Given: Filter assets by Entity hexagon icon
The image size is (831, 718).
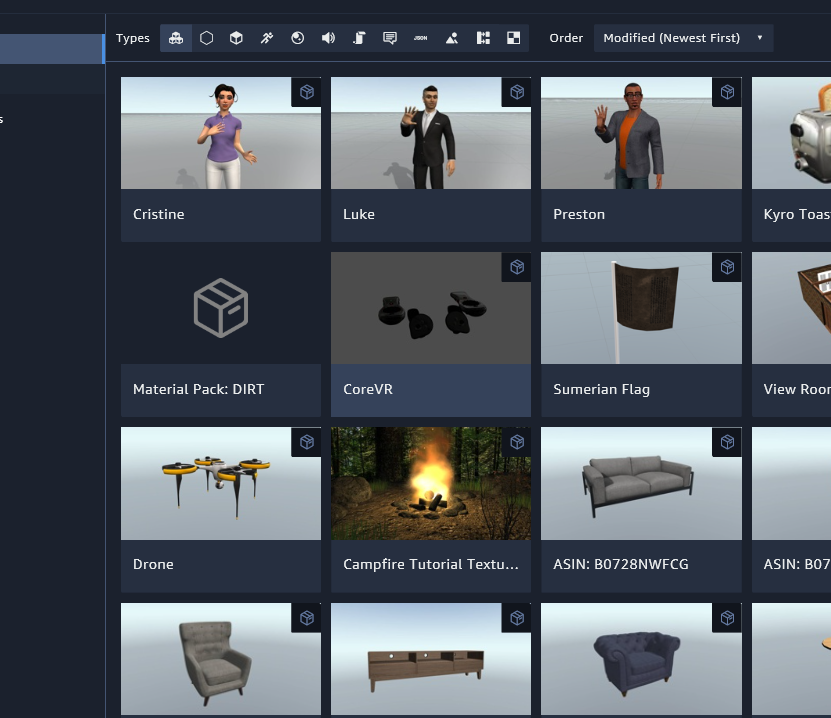Looking at the screenshot, I should [206, 38].
